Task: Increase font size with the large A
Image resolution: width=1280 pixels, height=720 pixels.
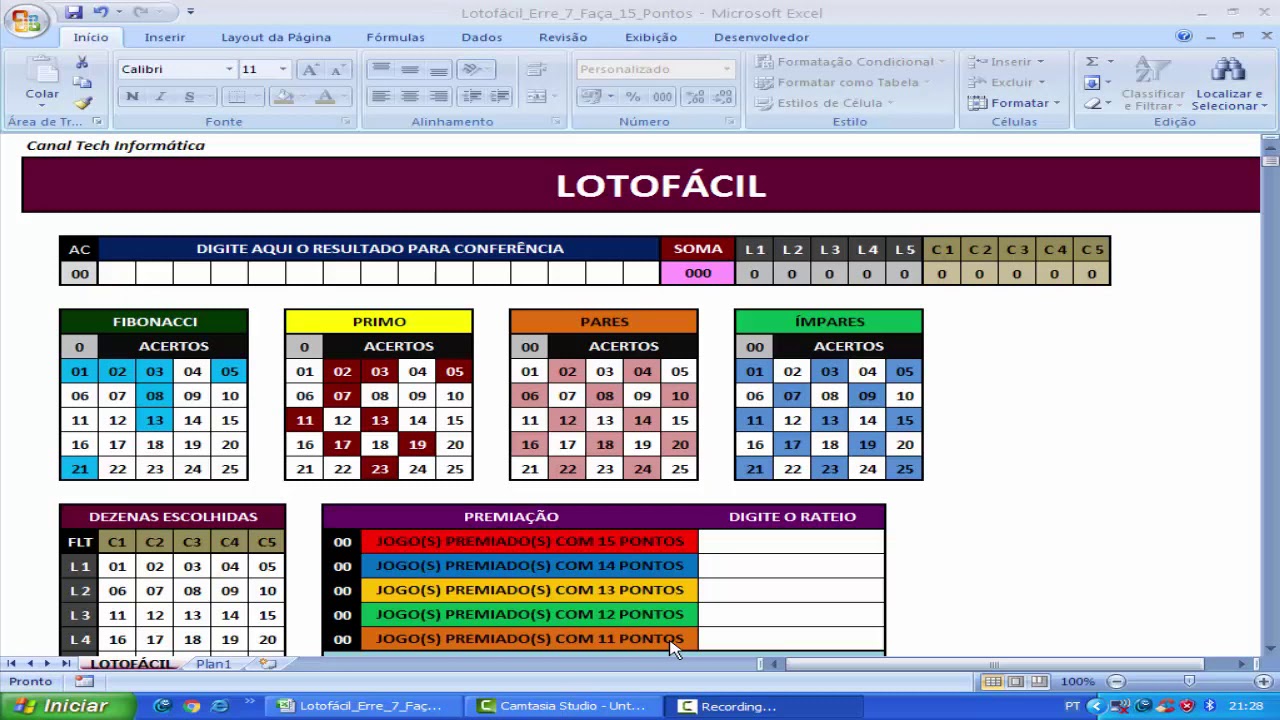Action: tap(310, 69)
